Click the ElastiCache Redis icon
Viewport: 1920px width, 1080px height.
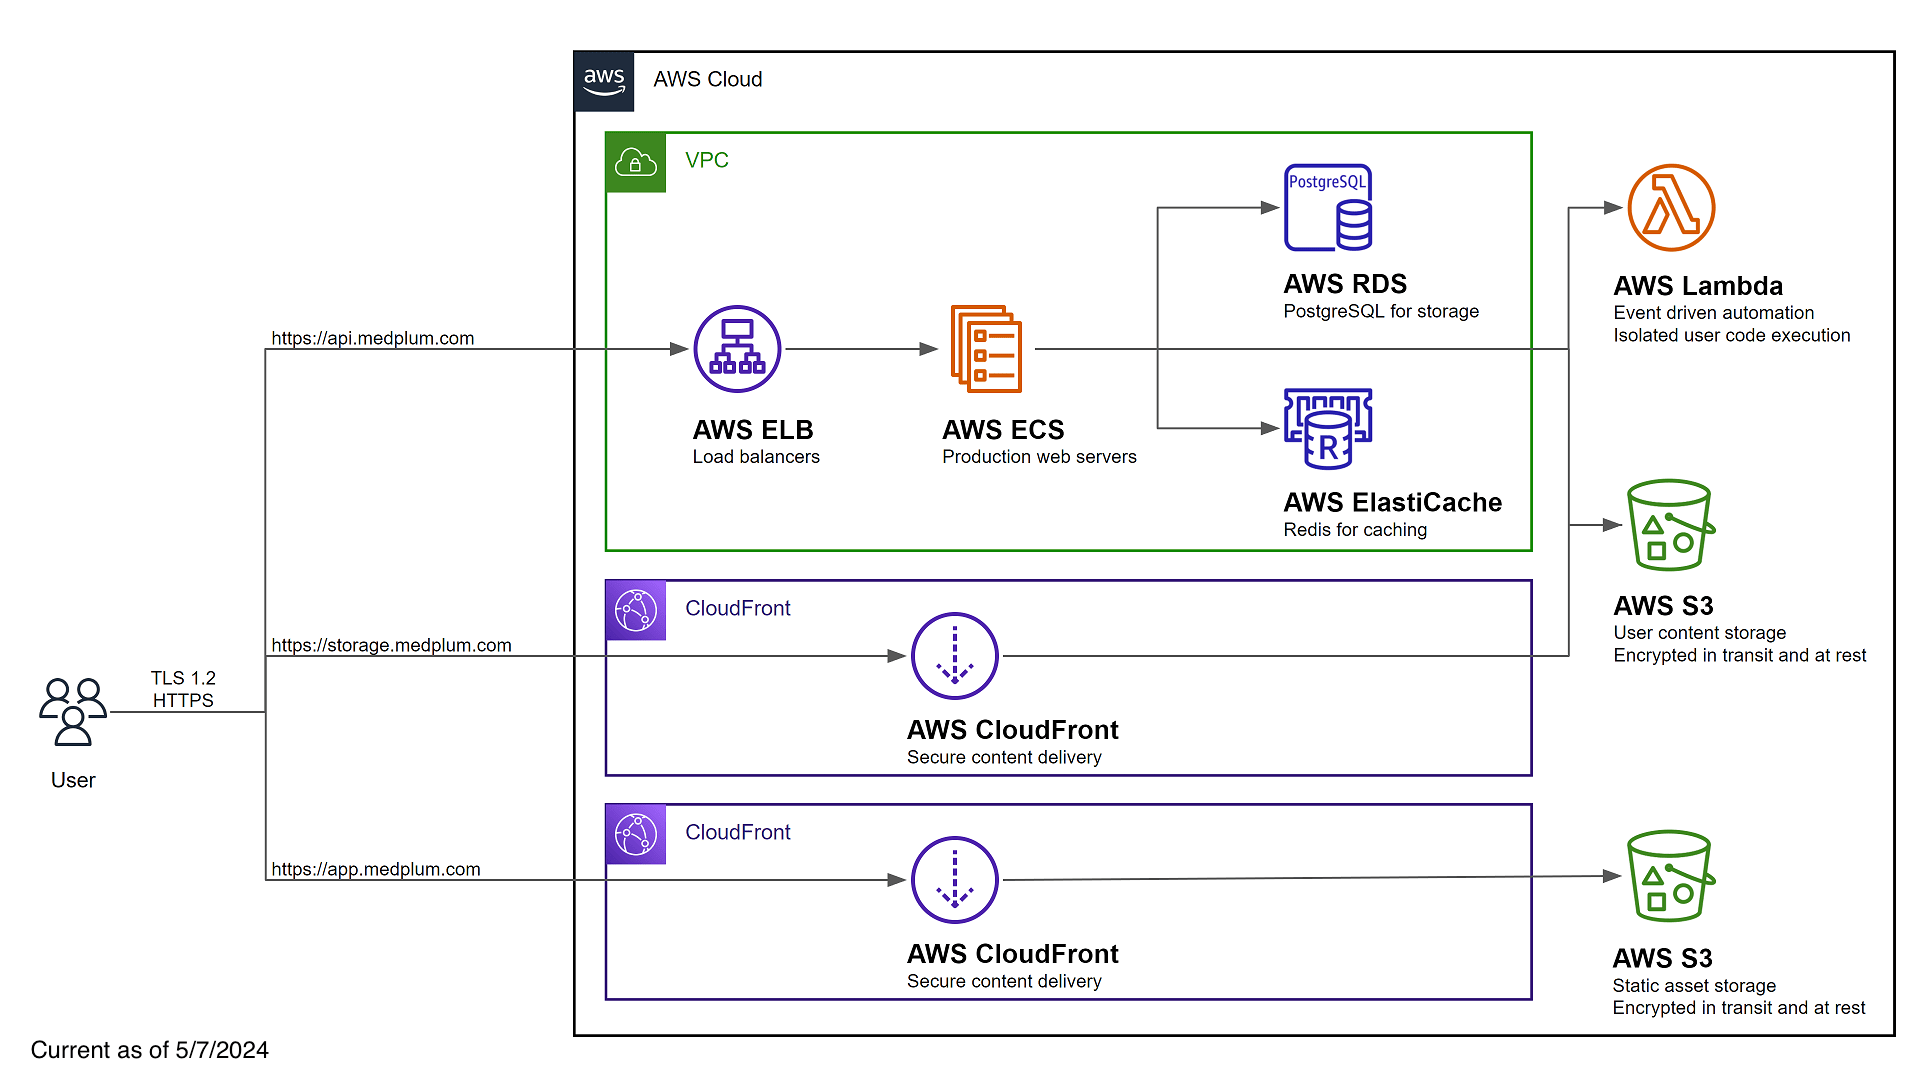pyautogui.click(x=1328, y=428)
